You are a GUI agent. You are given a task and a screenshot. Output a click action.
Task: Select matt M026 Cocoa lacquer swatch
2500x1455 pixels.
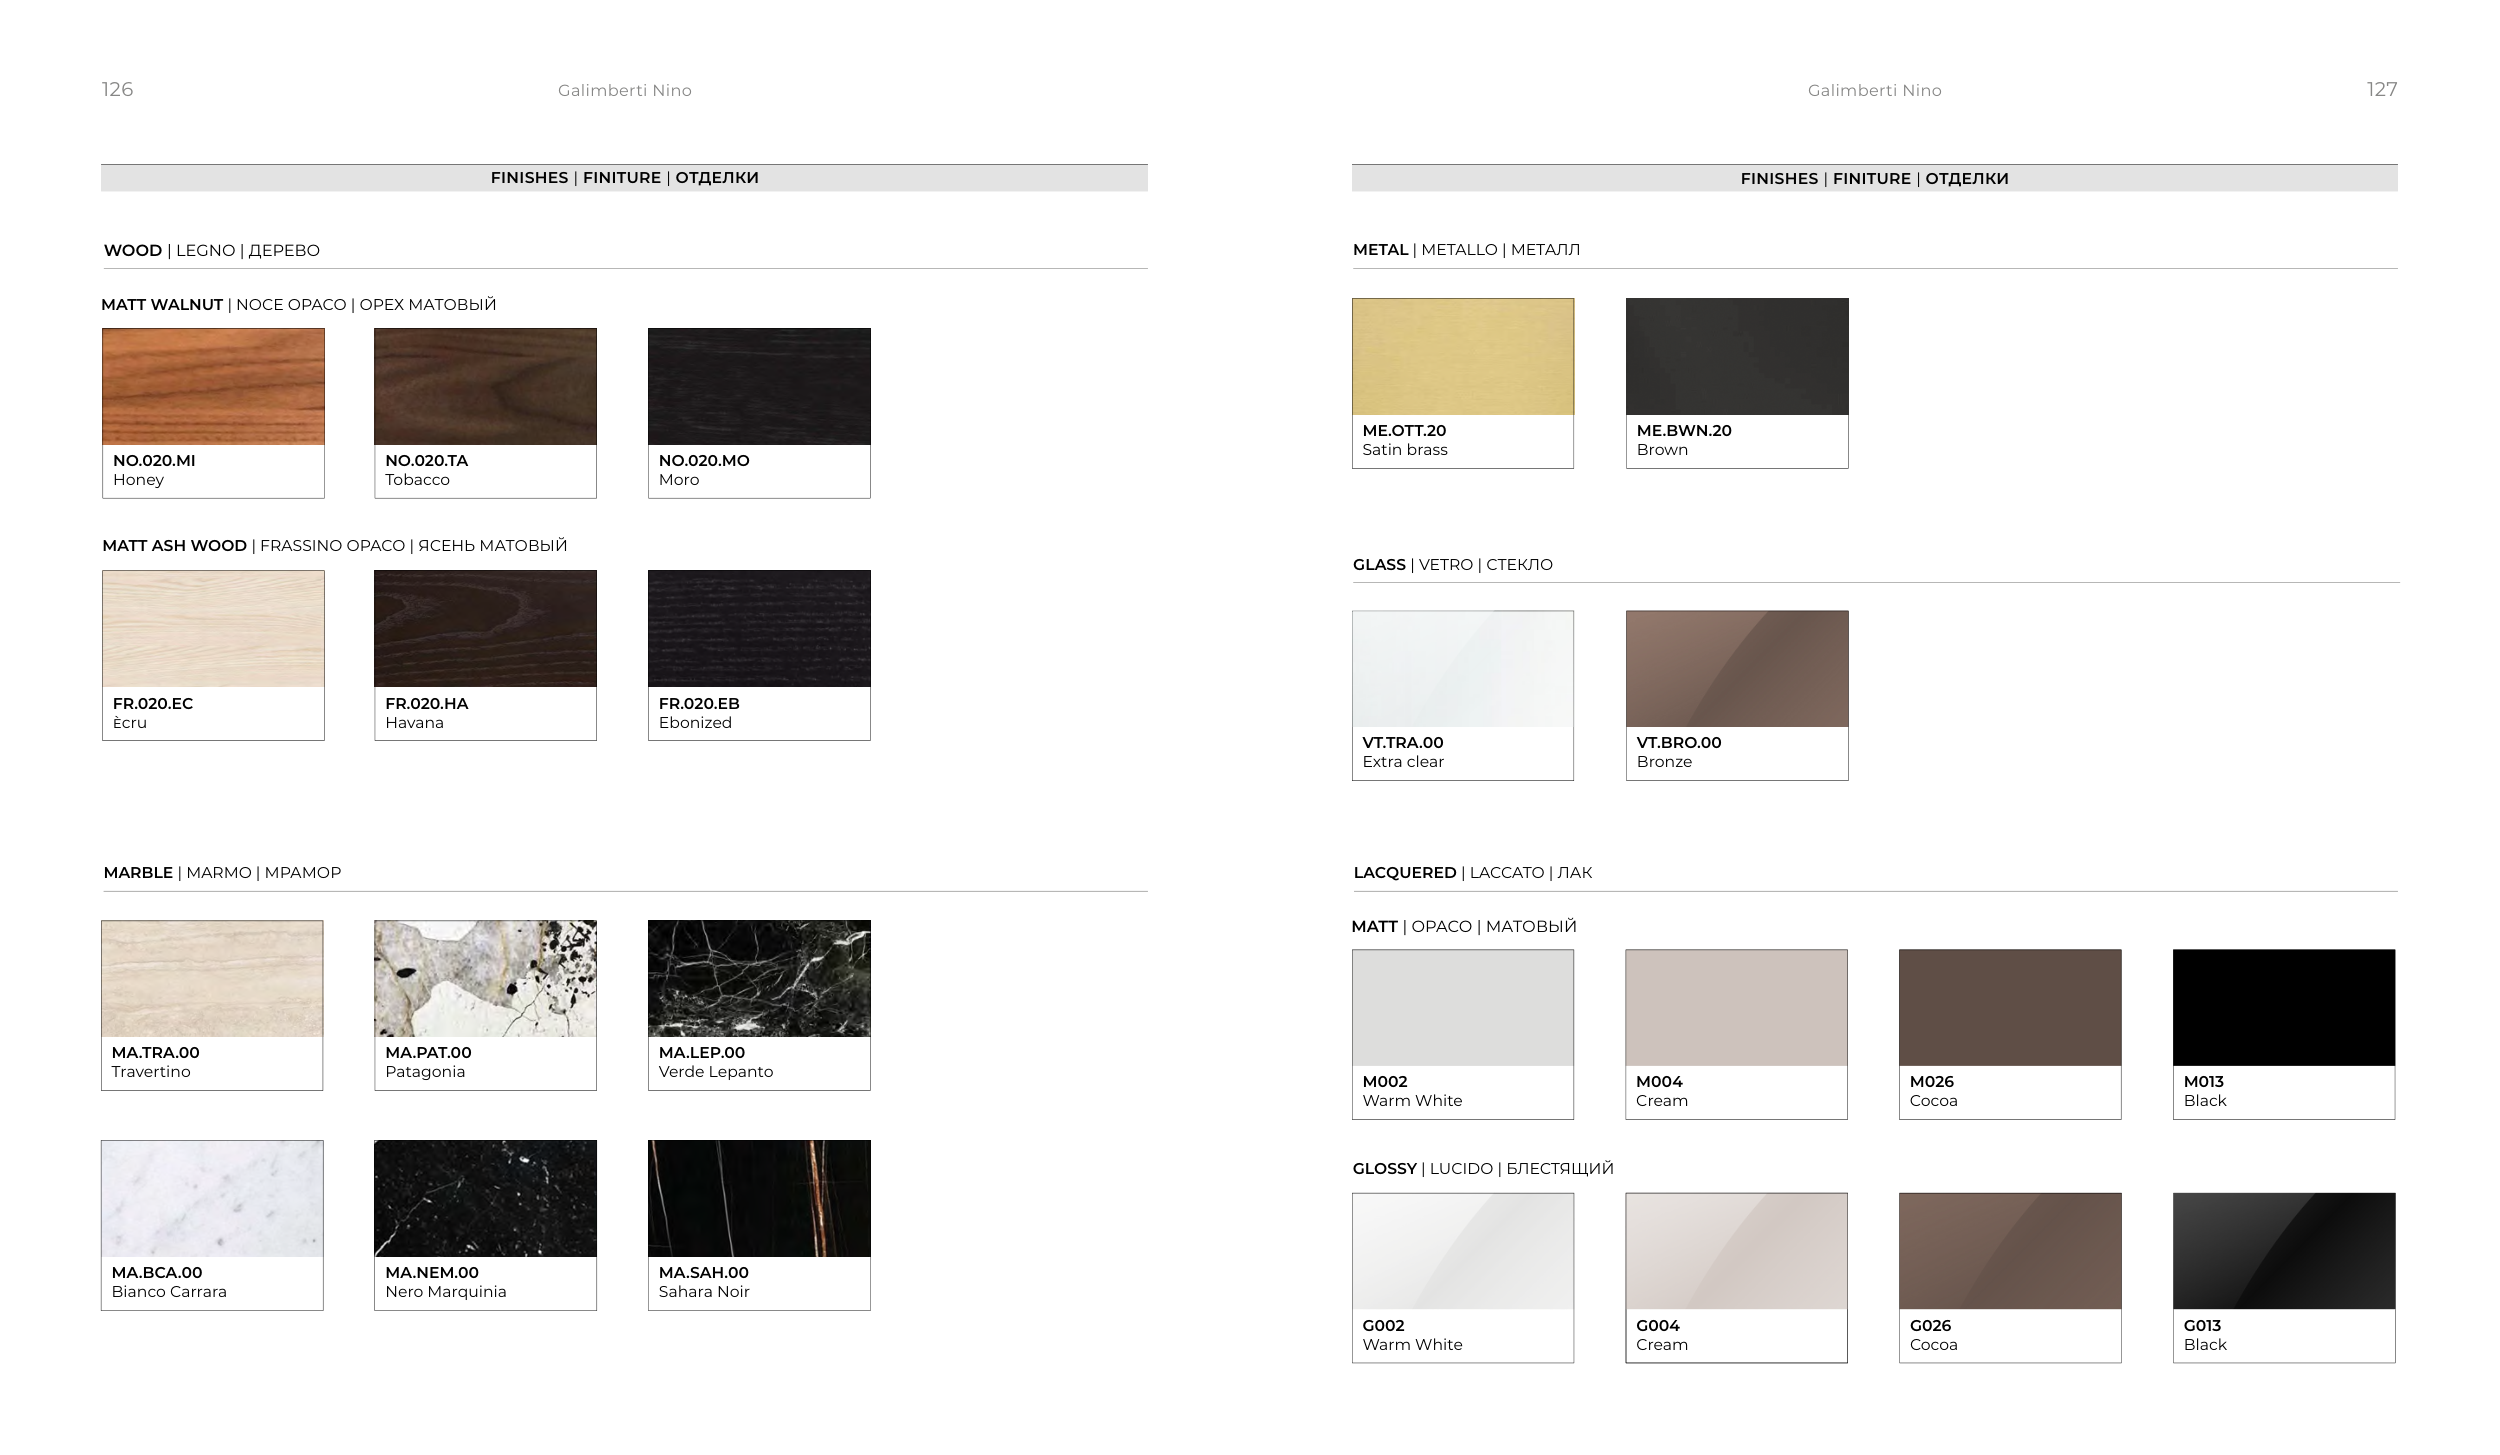tap(2010, 1007)
